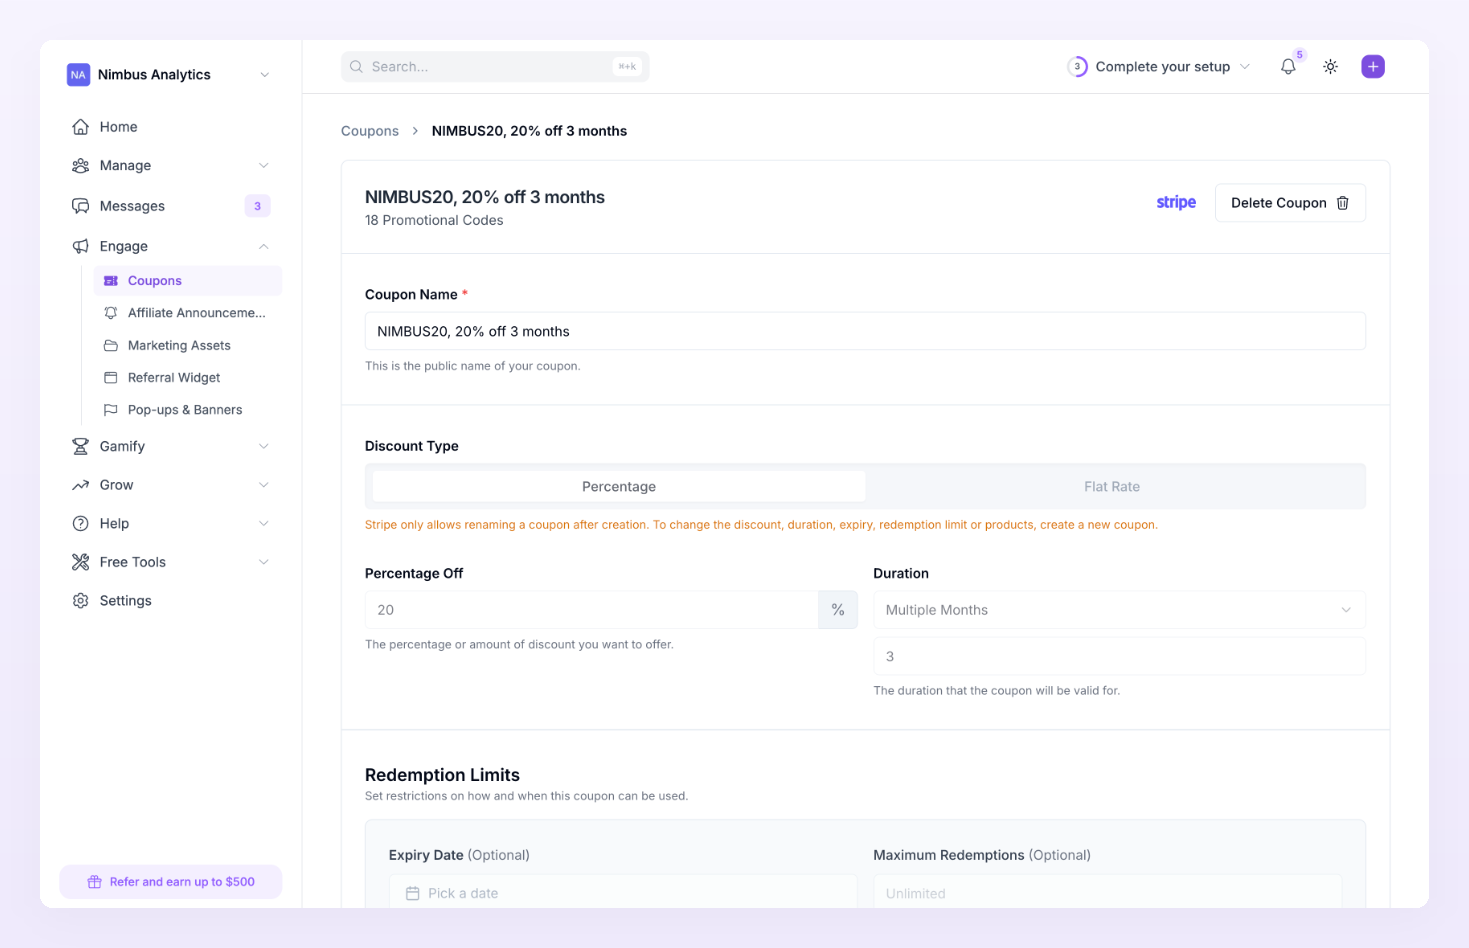The width and height of the screenshot is (1469, 948).
Task: Open the Duration Multiple Months dropdown
Action: point(1119,610)
